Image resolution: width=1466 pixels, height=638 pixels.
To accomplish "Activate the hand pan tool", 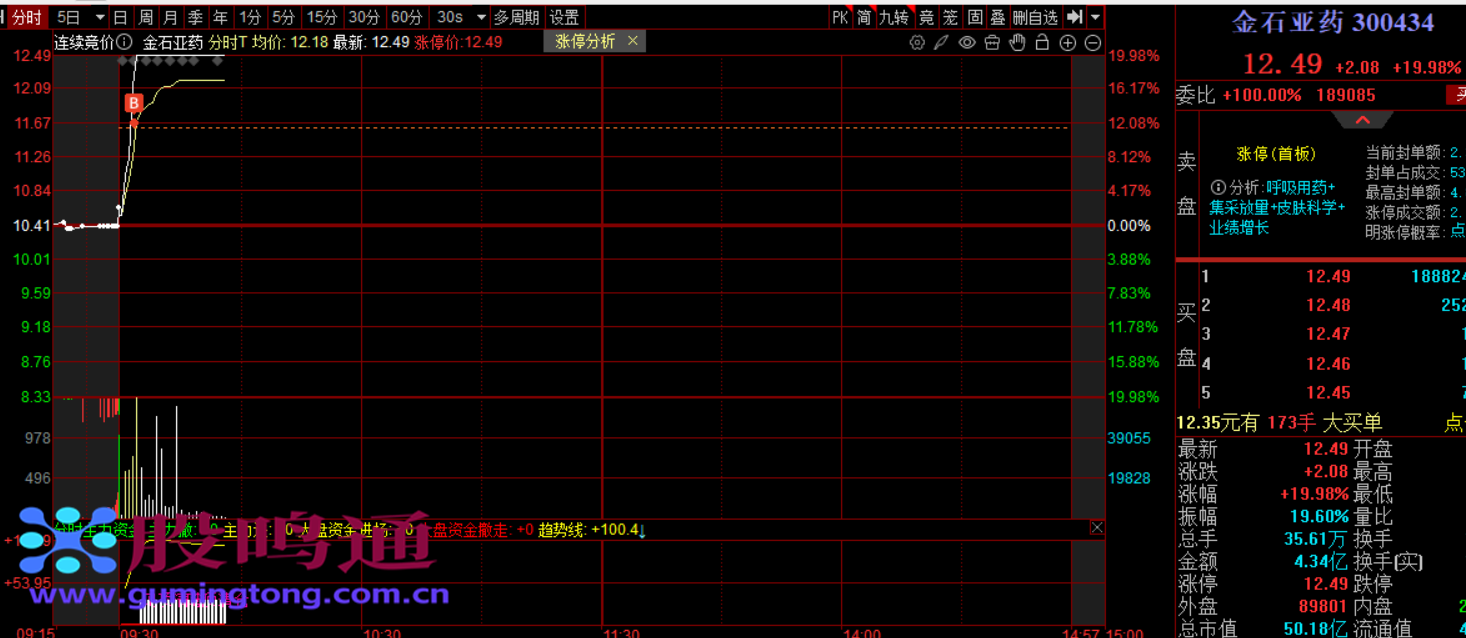I will (1018, 42).
